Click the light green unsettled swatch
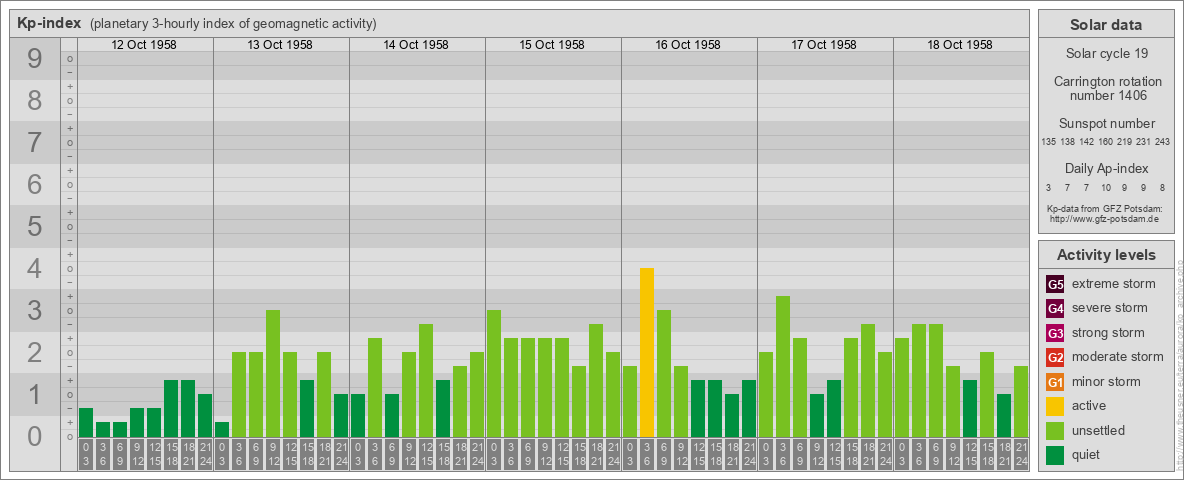This screenshot has width=1184, height=480. [1055, 431]
